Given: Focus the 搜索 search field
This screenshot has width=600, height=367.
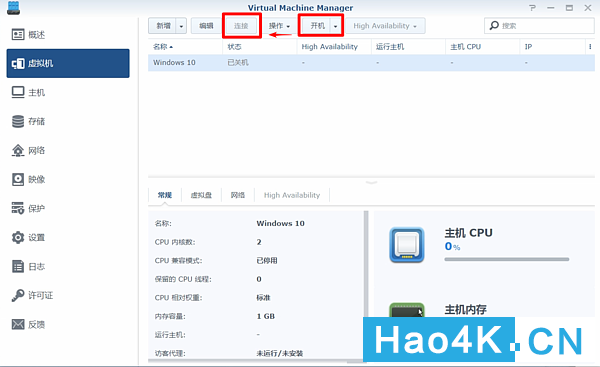Looking at the screenshot, I should 539,26.
